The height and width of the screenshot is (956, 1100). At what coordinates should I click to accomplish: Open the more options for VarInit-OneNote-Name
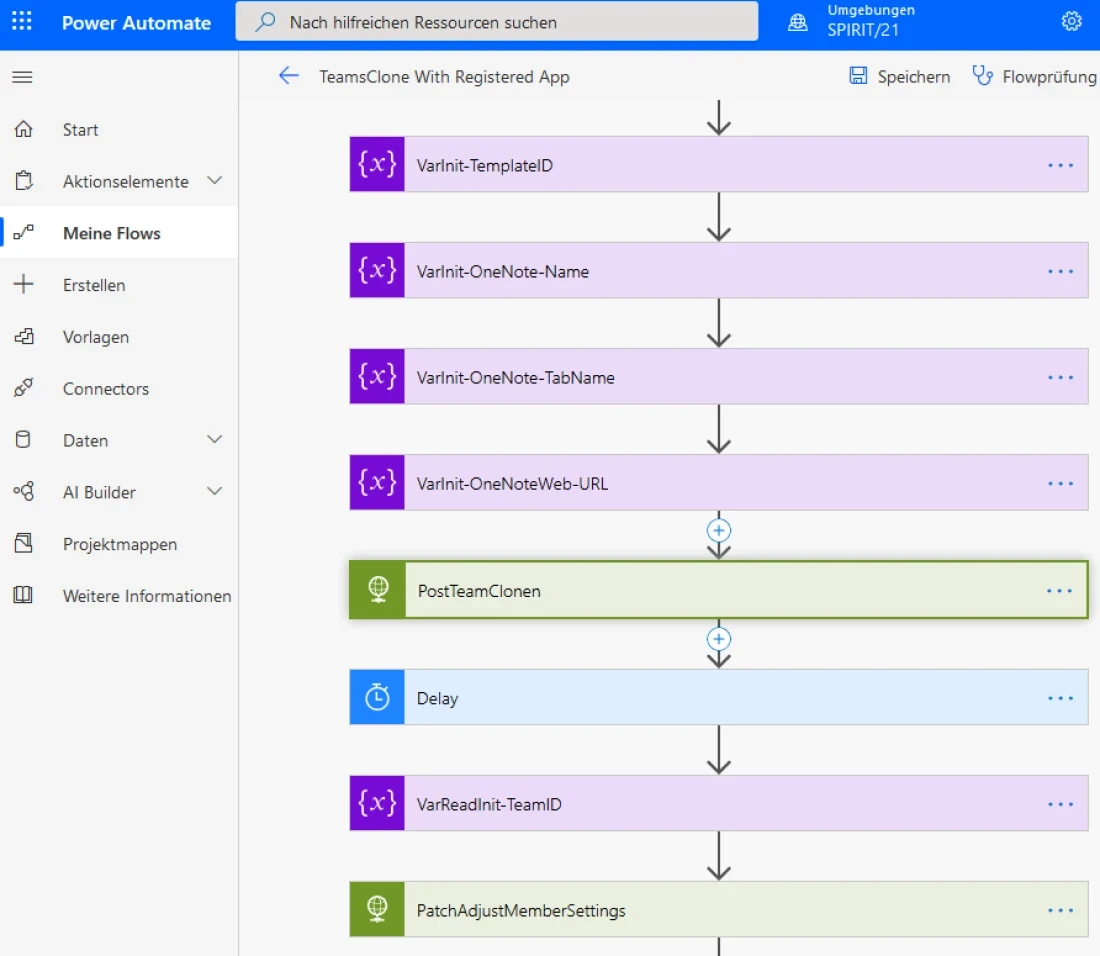tap(1060, 271)
